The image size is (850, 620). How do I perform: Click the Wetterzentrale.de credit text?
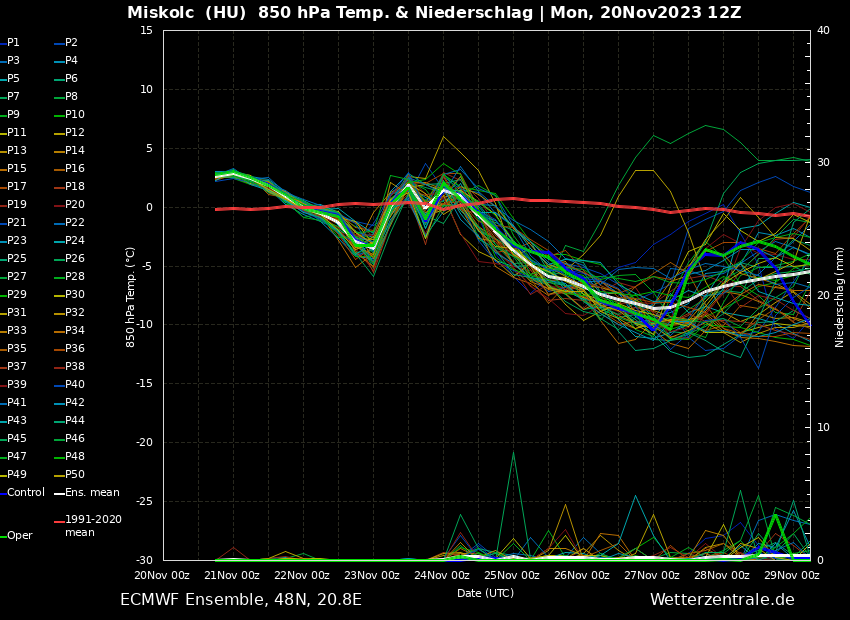click(722, 600)
